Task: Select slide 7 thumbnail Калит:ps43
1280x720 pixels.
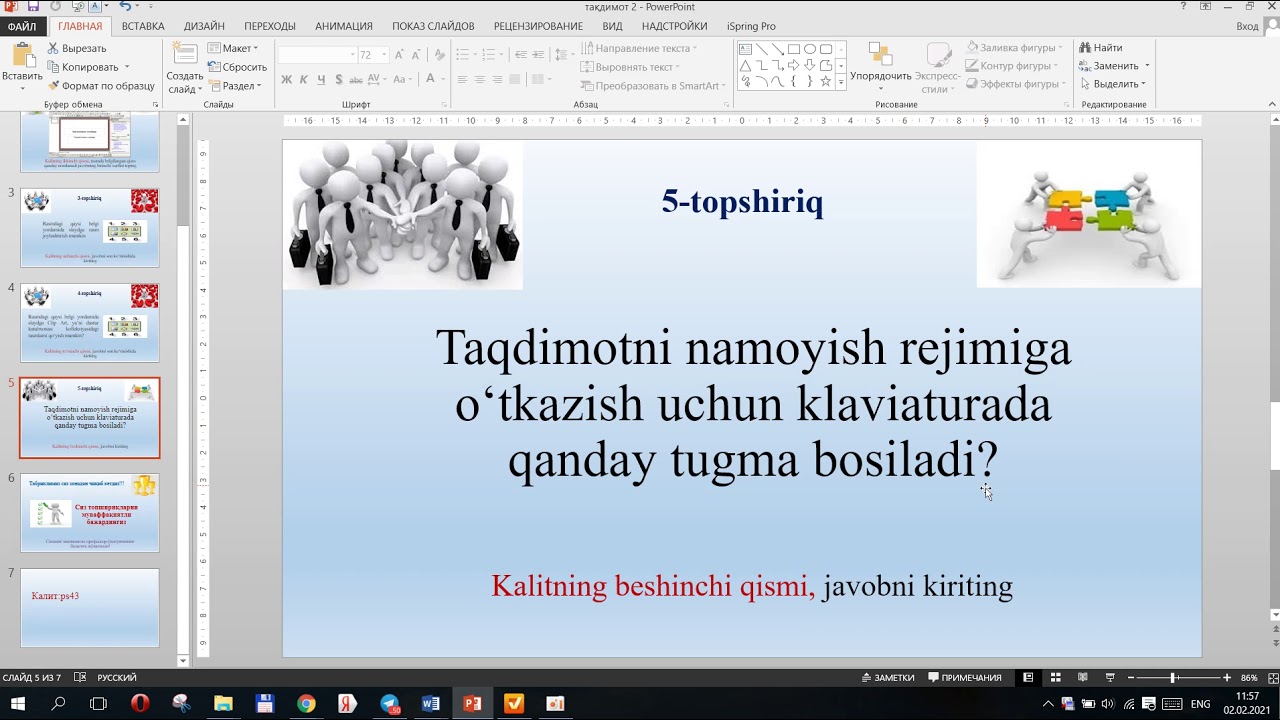Action: (90, 607)
